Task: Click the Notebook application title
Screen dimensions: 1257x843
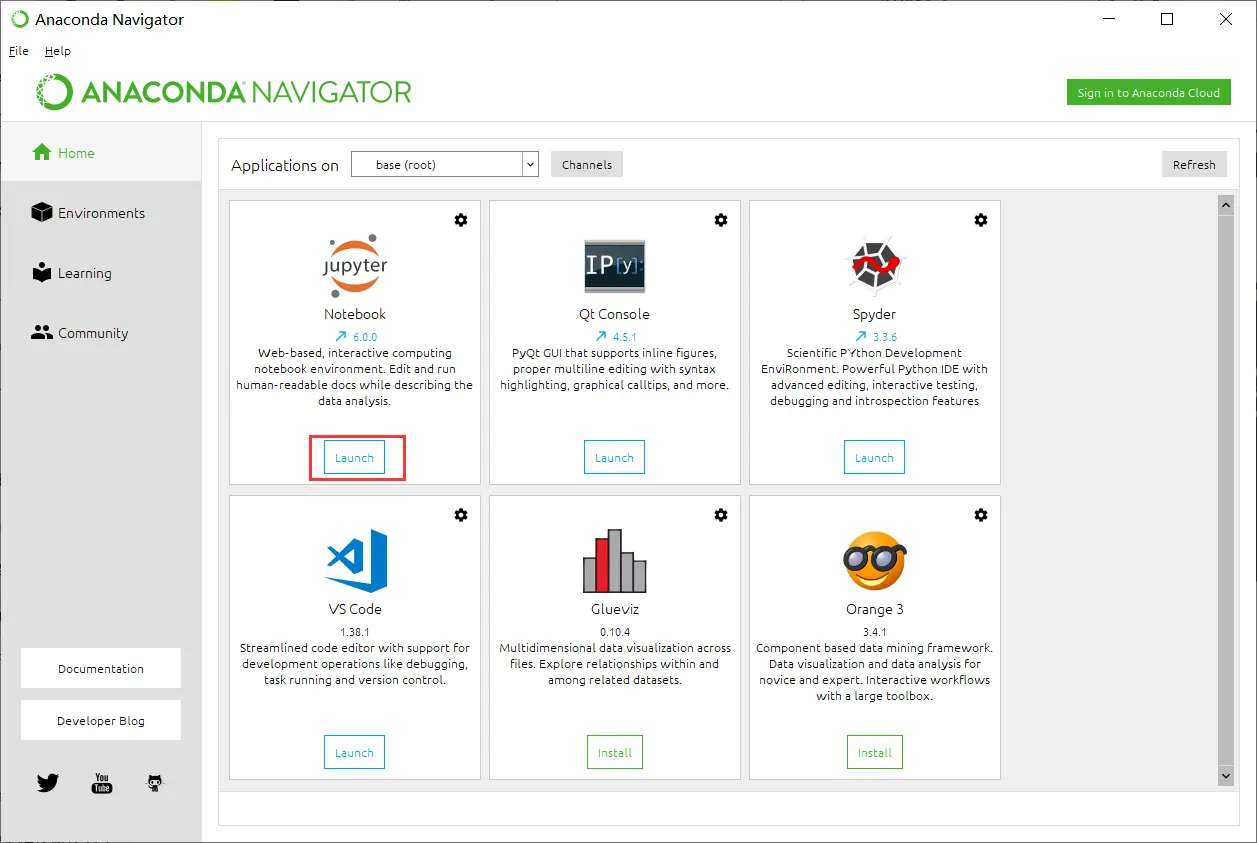Action: point(355,314)
